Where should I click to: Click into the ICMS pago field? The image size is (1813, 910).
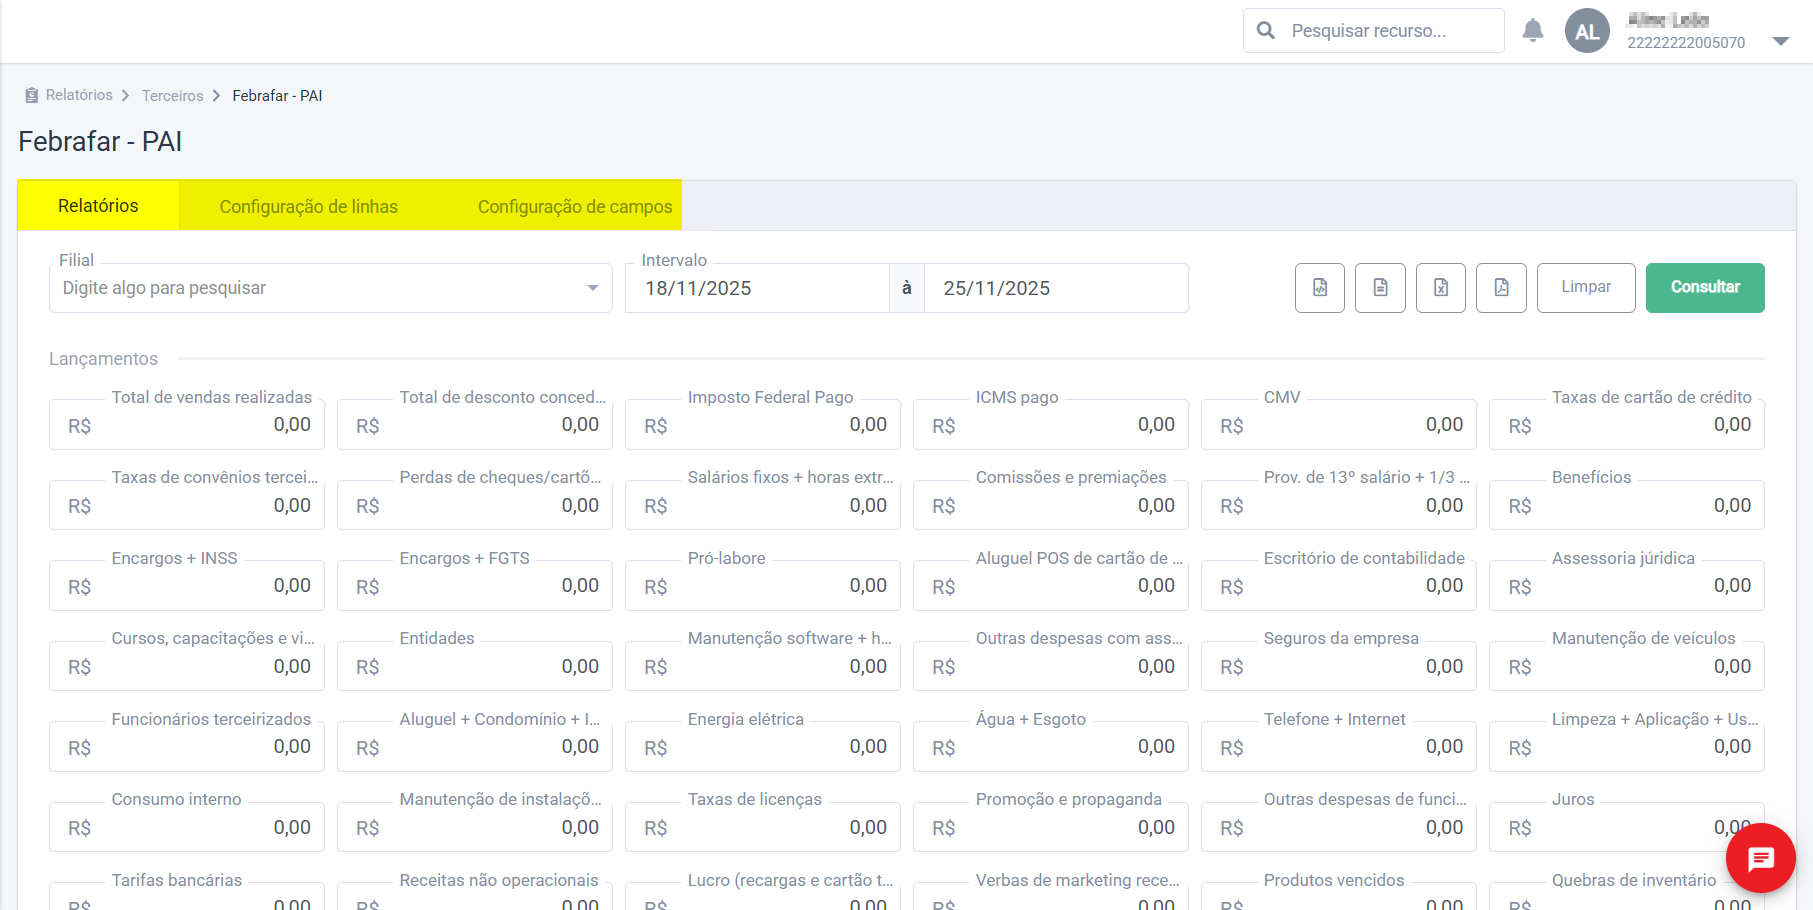(x=1051, y=425)
